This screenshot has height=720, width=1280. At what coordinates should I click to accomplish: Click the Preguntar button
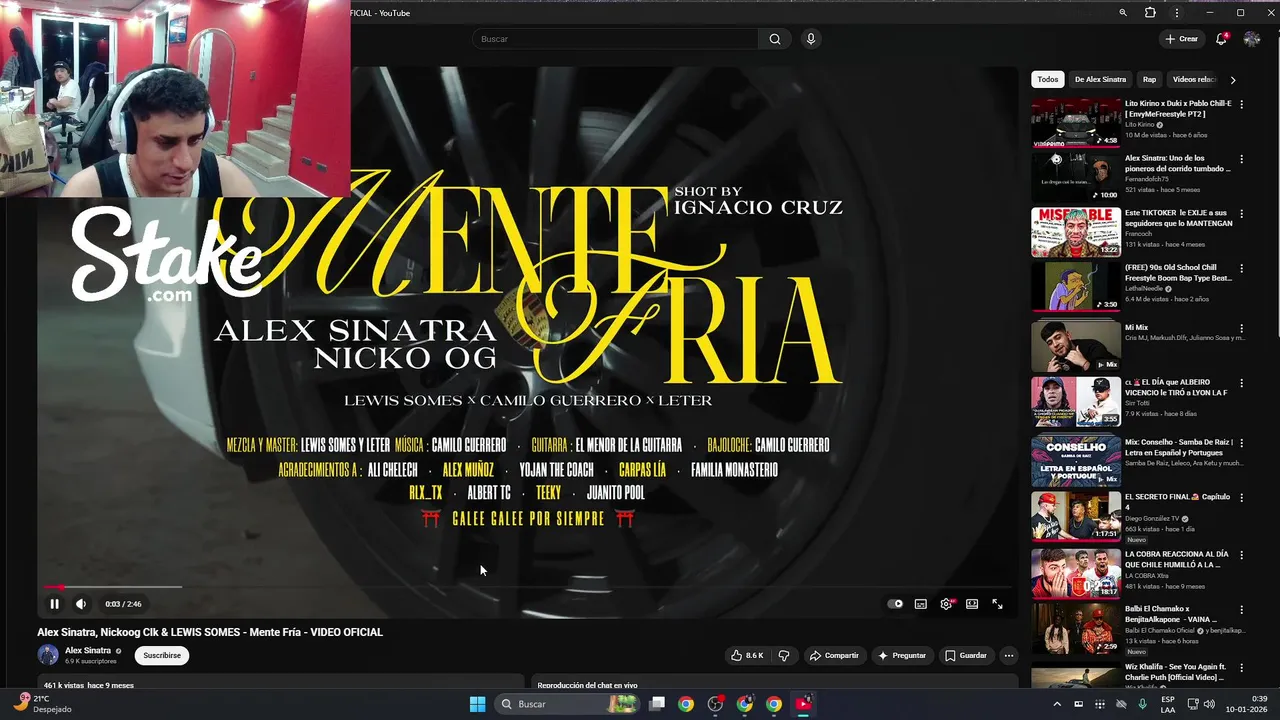tap(902, 656)
